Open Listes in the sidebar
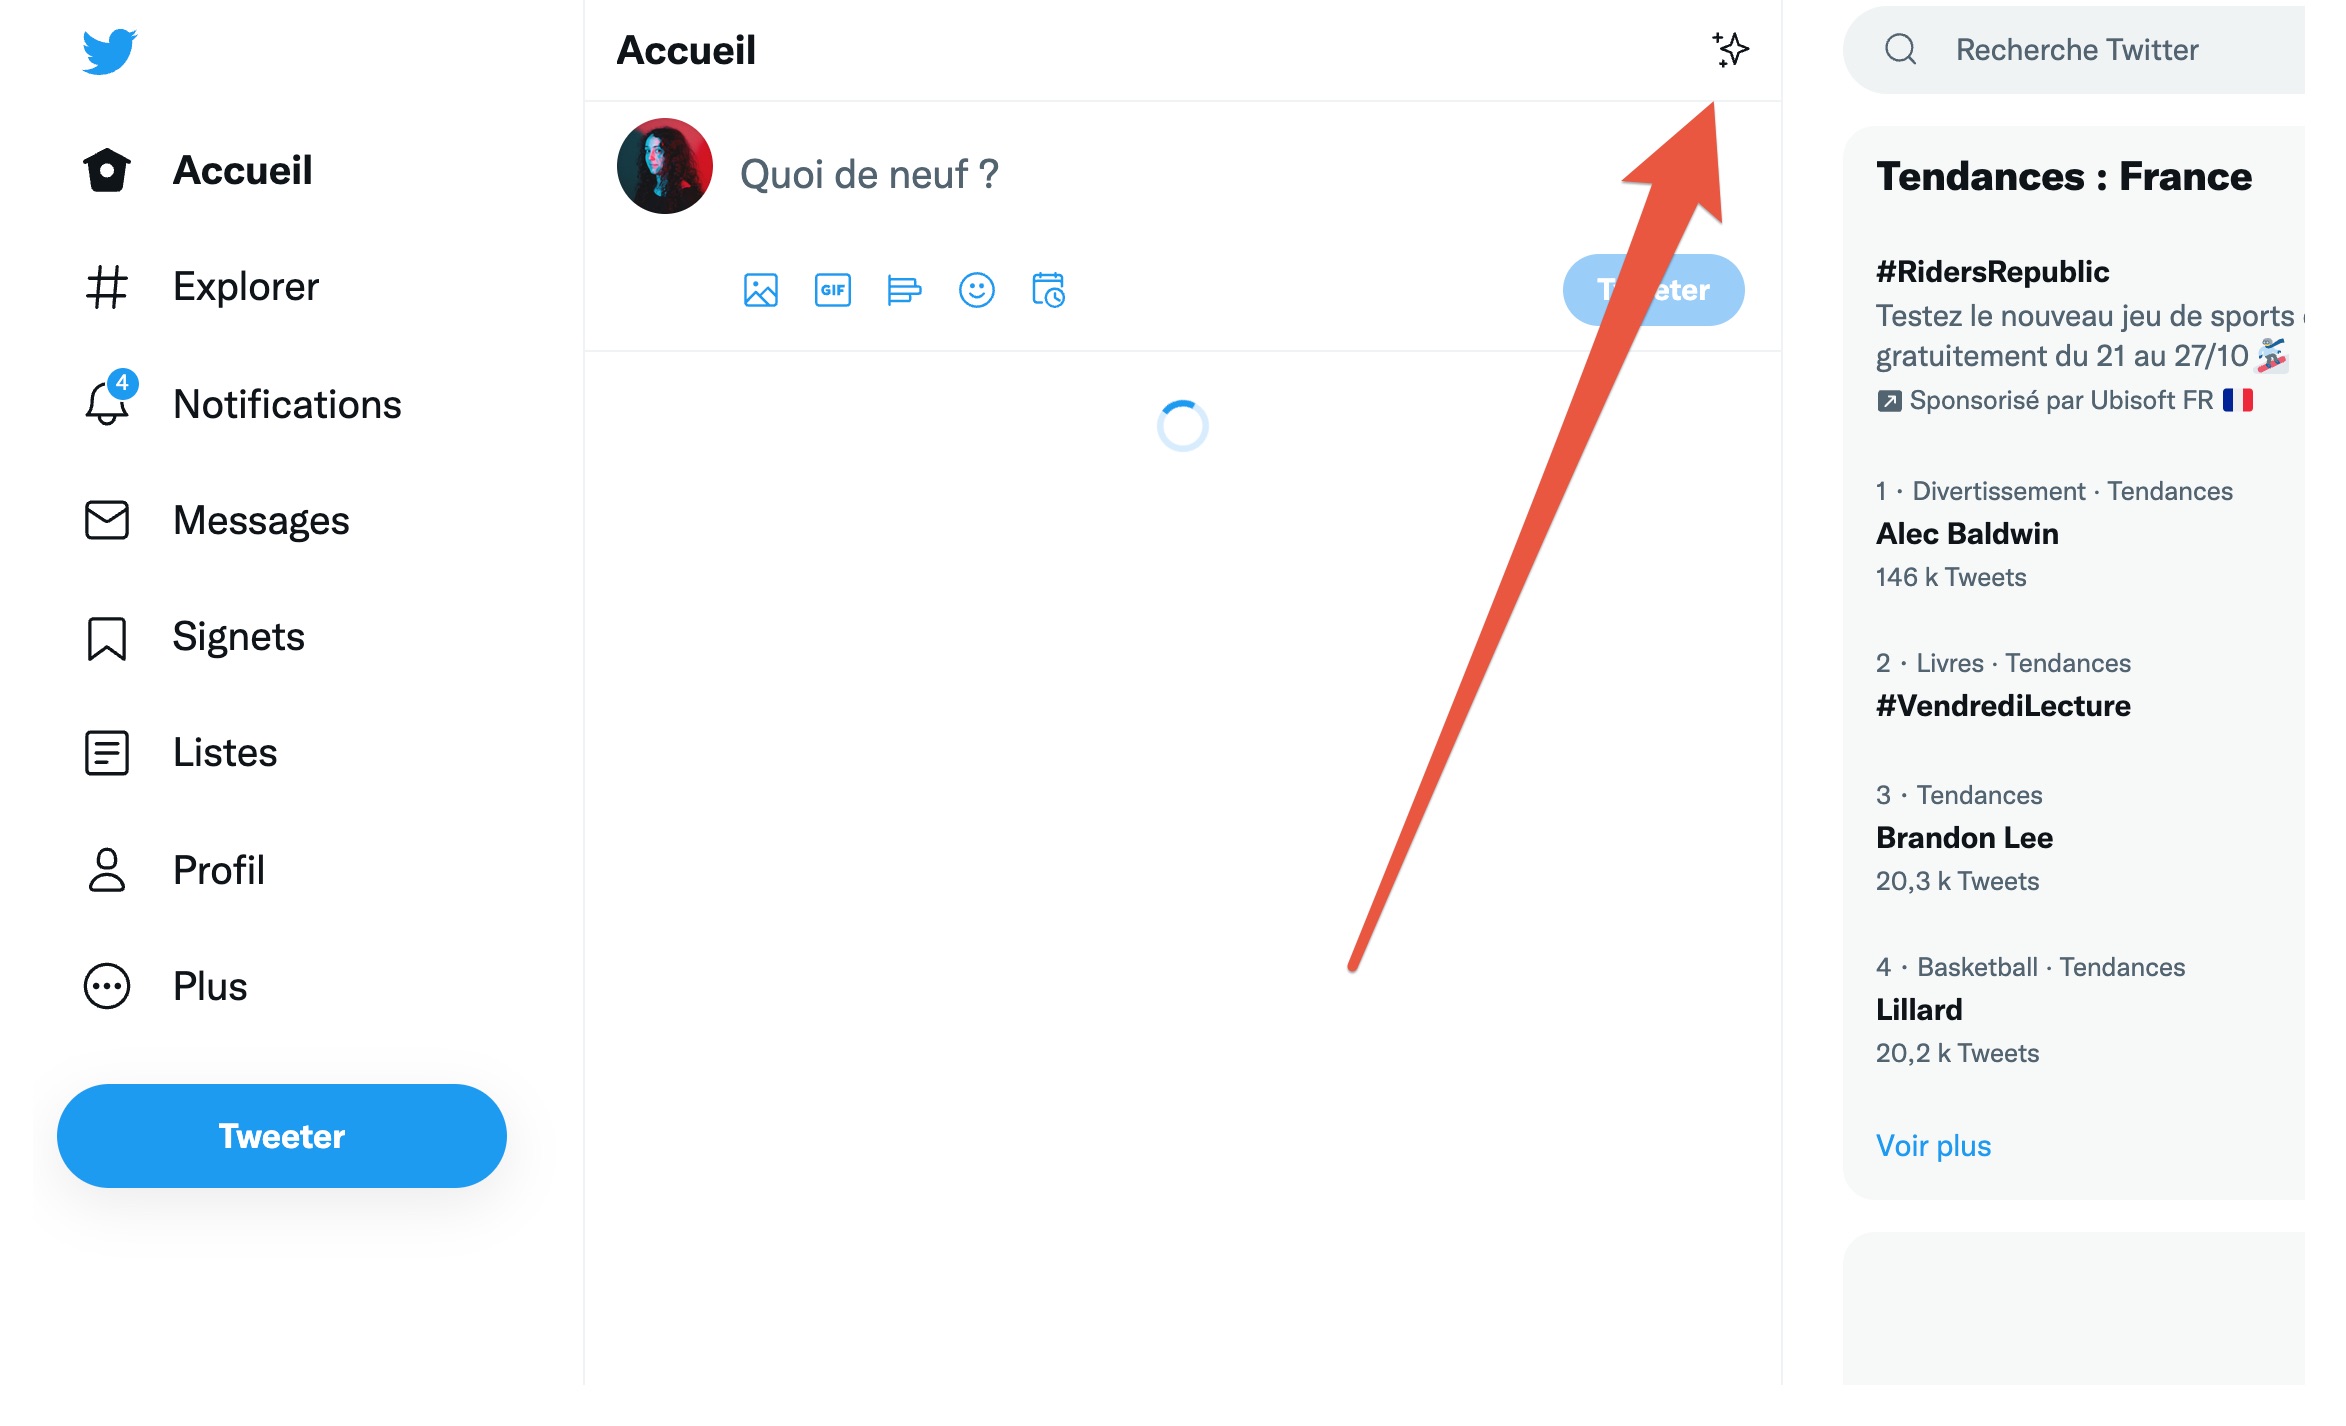The image size is (2346, 1426). (180, 753)
